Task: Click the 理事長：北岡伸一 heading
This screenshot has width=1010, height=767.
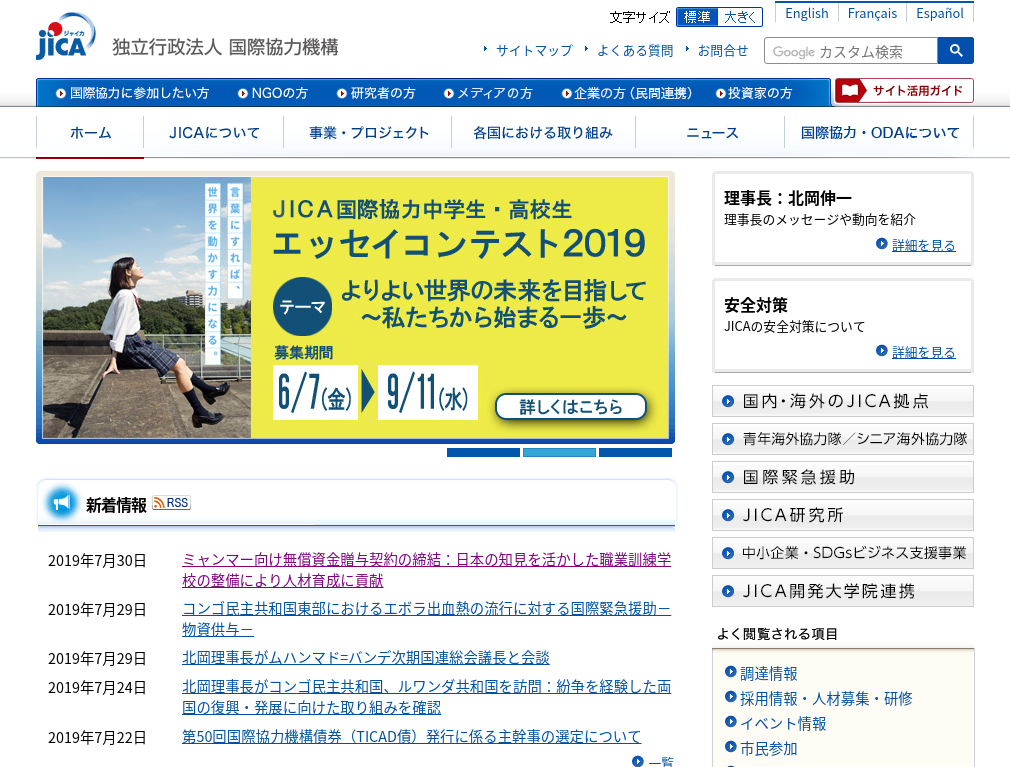Action: (x=788, y=198)
